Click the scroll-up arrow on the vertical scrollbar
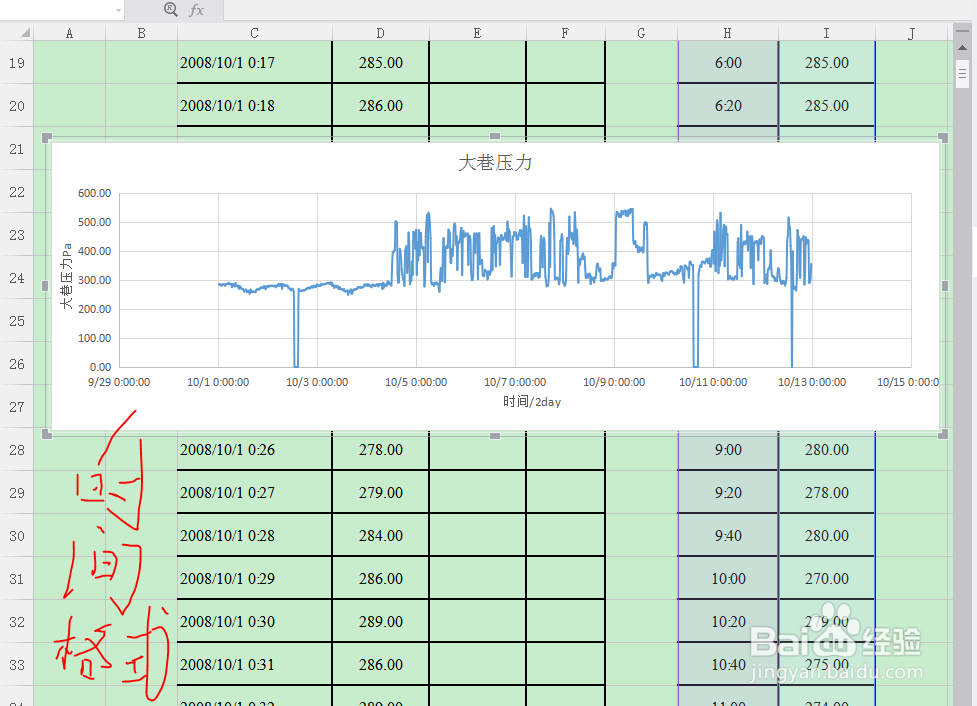Viewport: 977px width, 706px height. coord(964,46)
